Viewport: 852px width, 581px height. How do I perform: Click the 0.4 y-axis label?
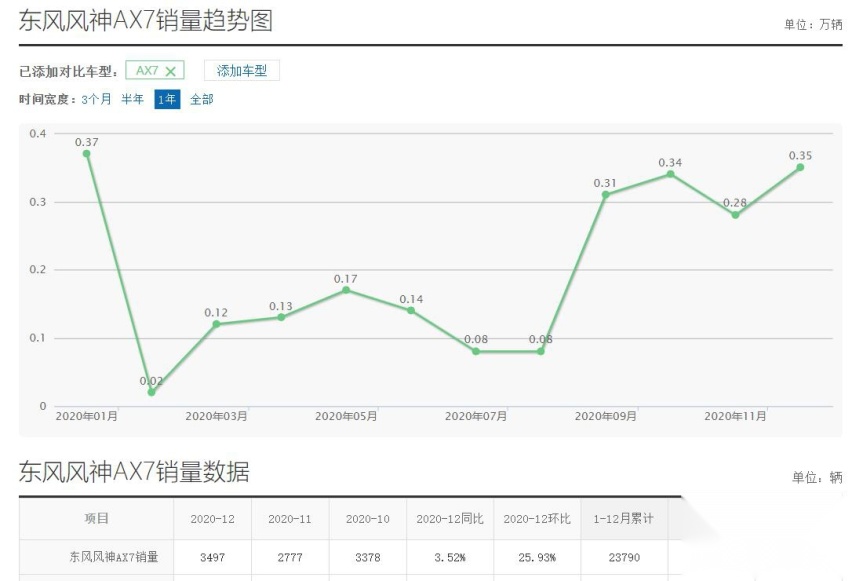(37, 134)
